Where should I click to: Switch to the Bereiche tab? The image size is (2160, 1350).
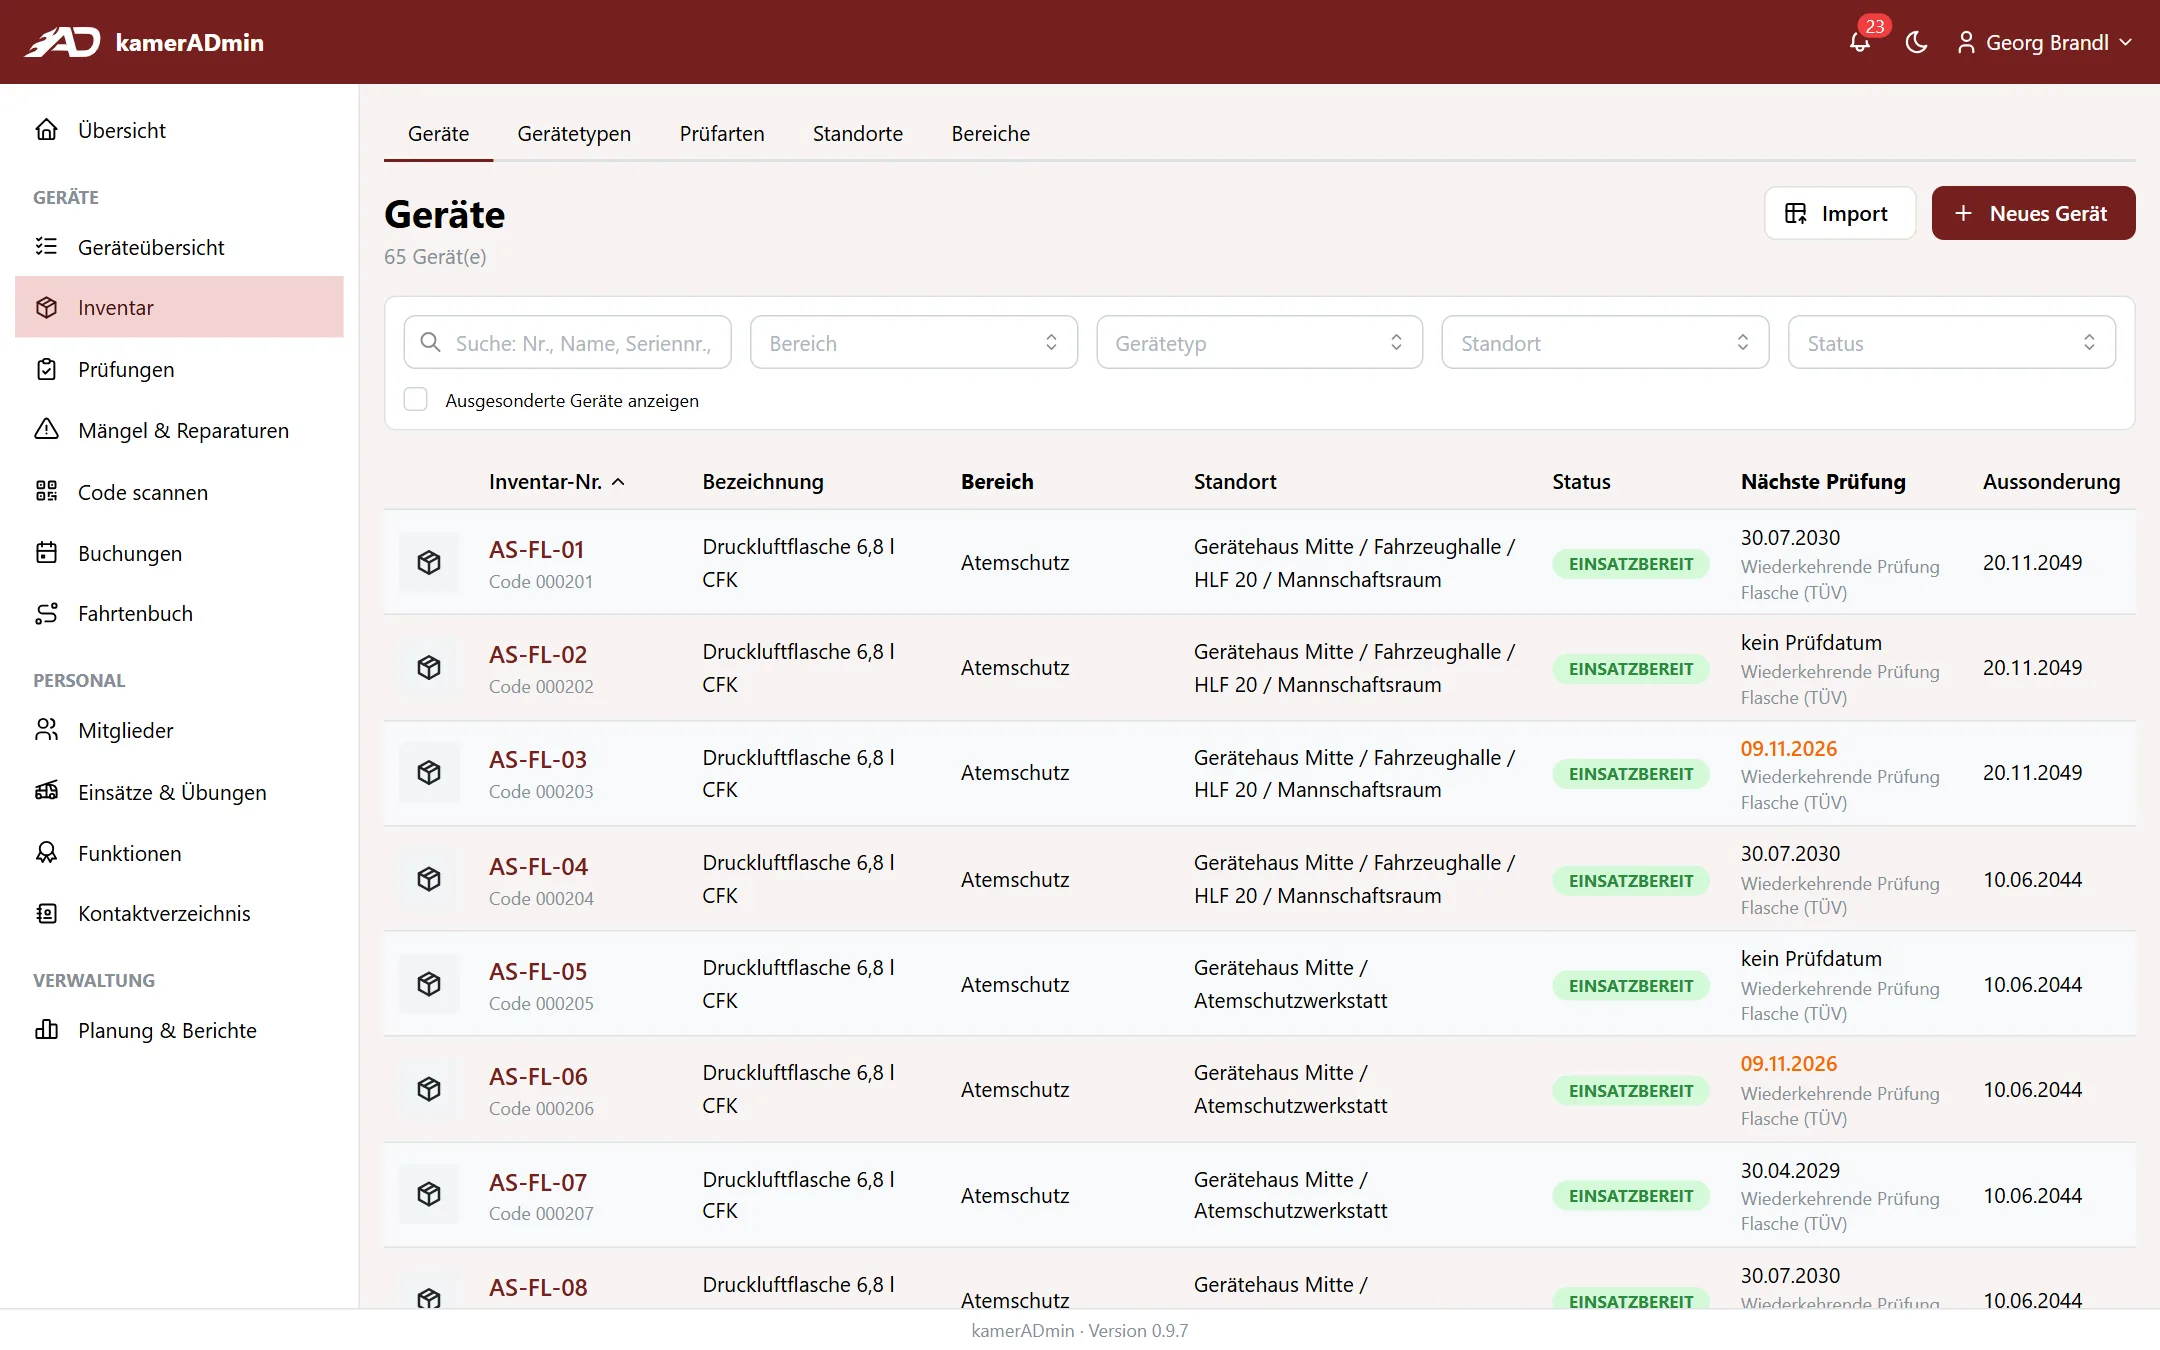(991, 134)
